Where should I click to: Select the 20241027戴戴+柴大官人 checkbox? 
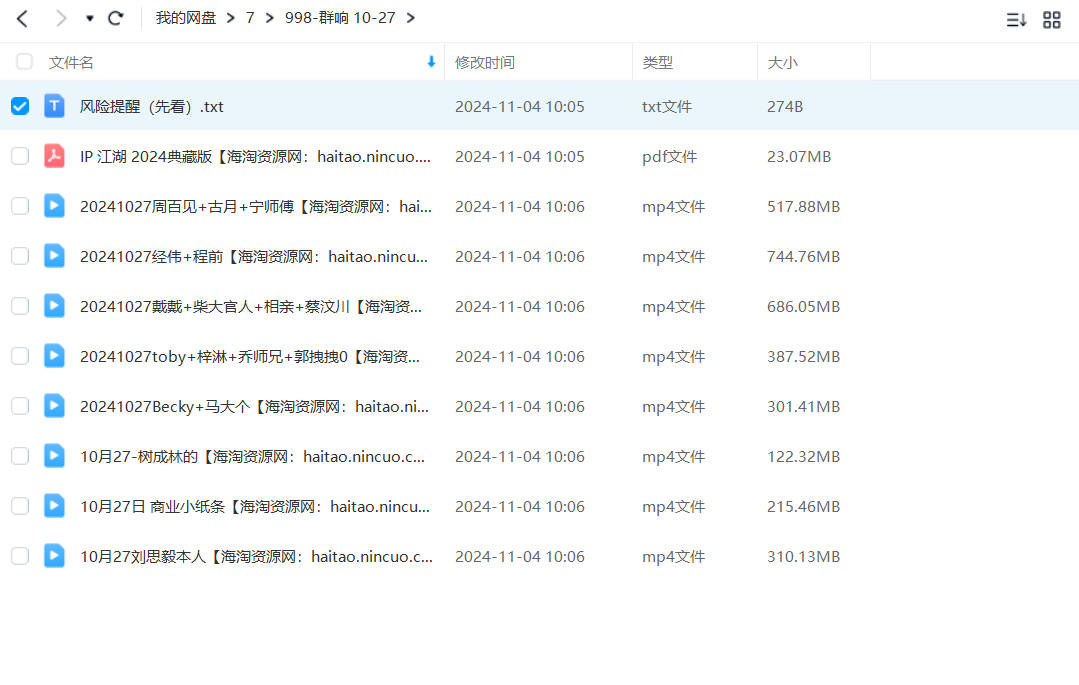tap(20, 306)
